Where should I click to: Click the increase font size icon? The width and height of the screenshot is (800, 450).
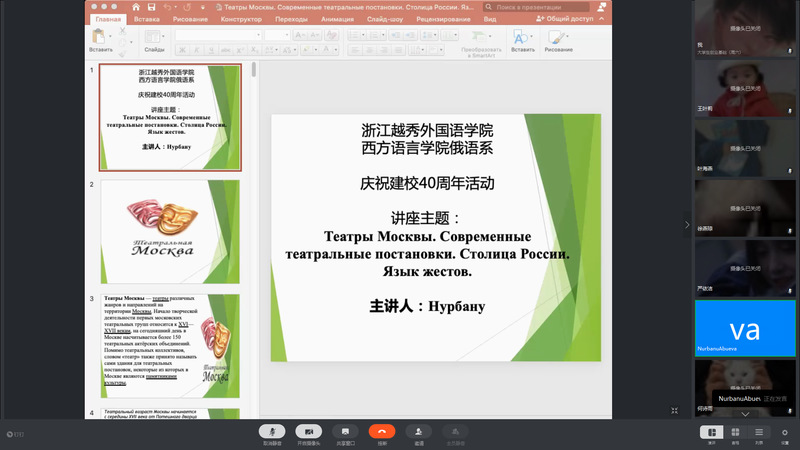[x=301, y=35]
